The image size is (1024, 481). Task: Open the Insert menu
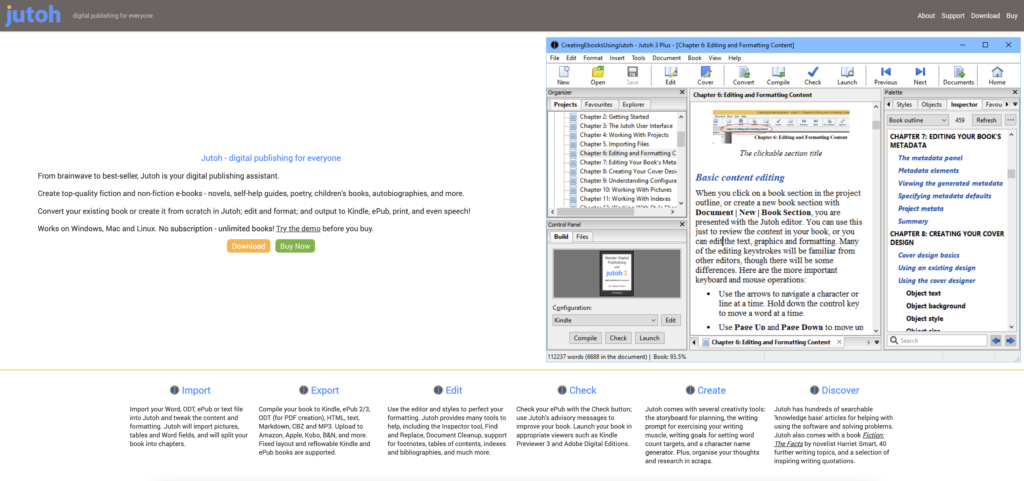(x=617, y=58)
